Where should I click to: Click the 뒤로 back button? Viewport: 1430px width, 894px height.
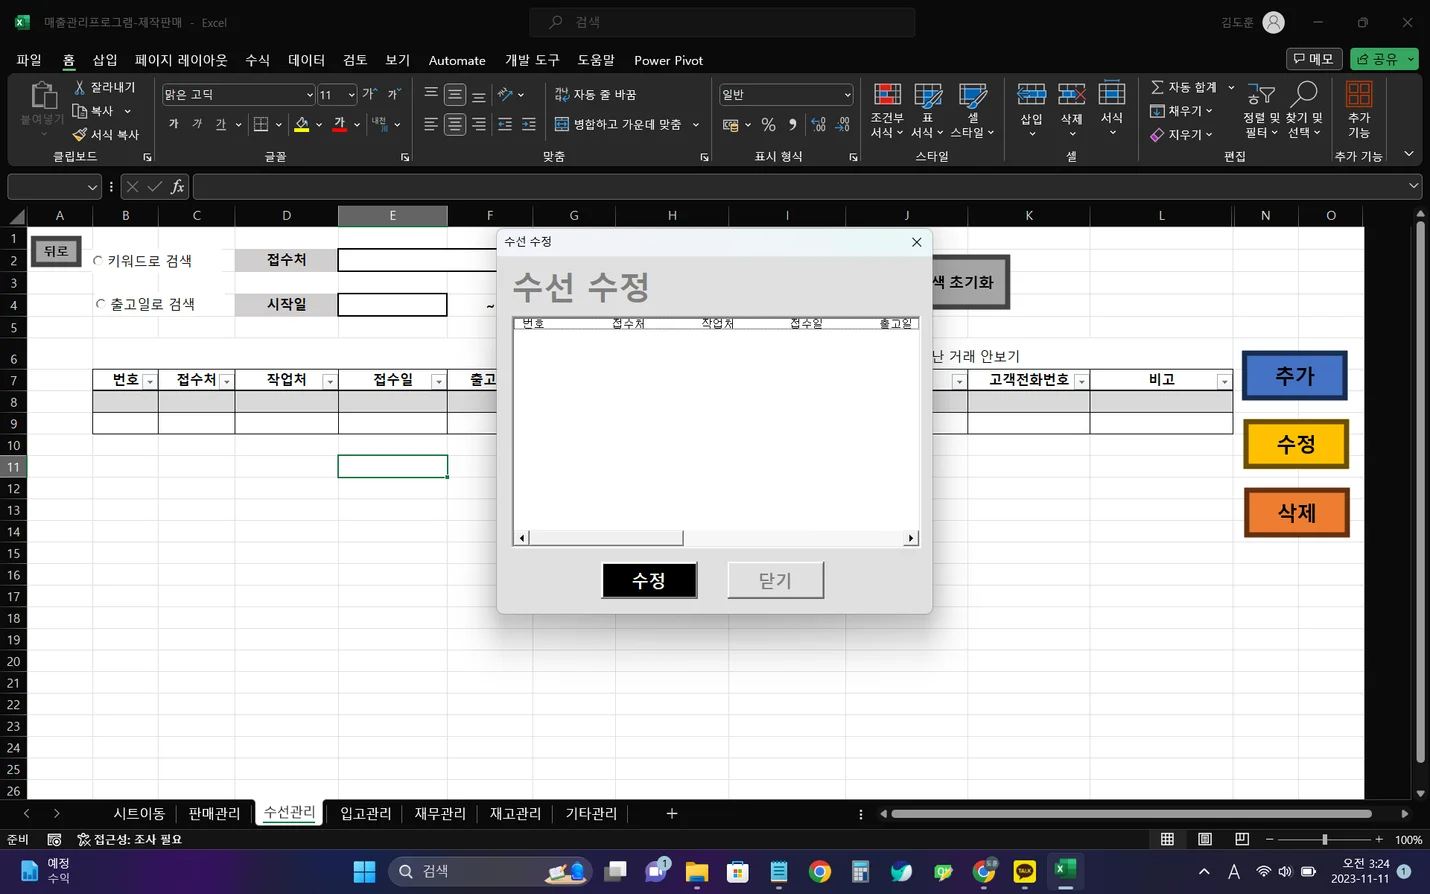(56, 251)
